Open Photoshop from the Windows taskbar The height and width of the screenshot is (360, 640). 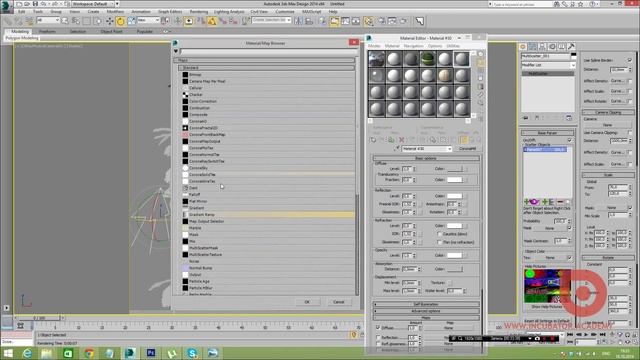point(151,353)
